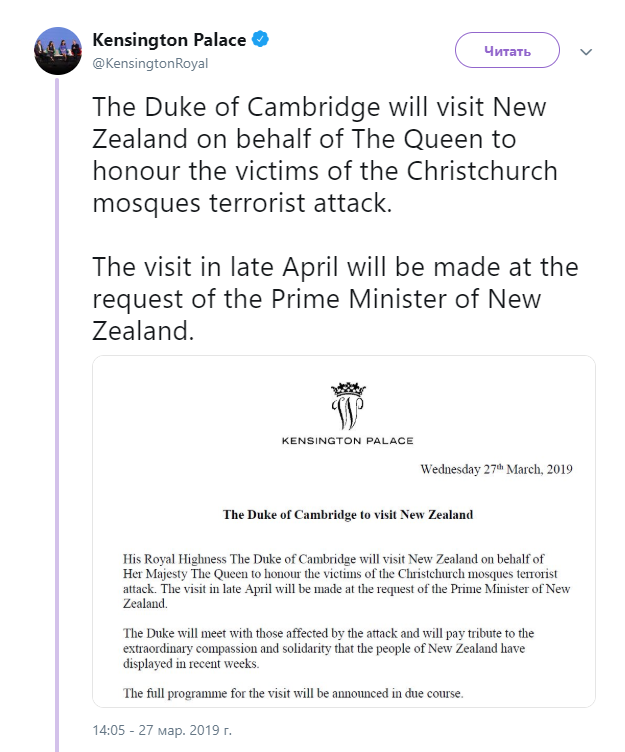The image size is (625, 752).
Task: Open the Kensington Palace display name
Action: point(168,41)
